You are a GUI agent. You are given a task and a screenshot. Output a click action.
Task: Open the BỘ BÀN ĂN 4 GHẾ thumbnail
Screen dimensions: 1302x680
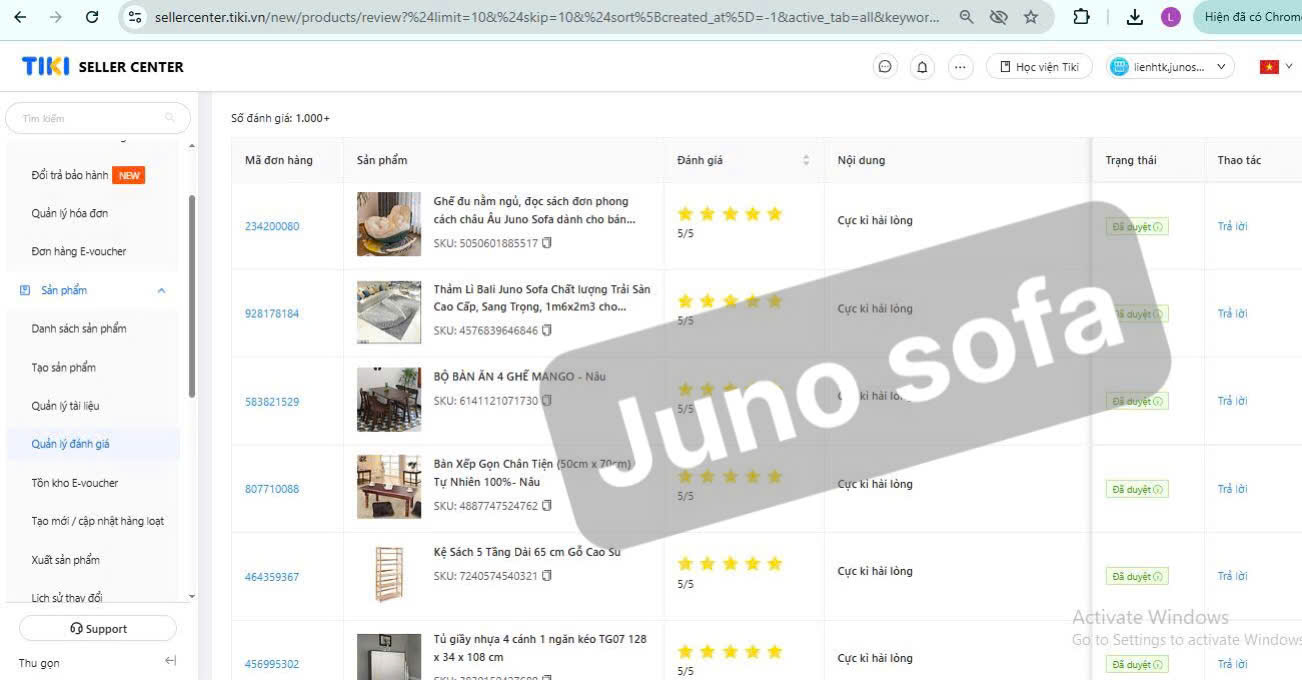click(x=389, y=399)
